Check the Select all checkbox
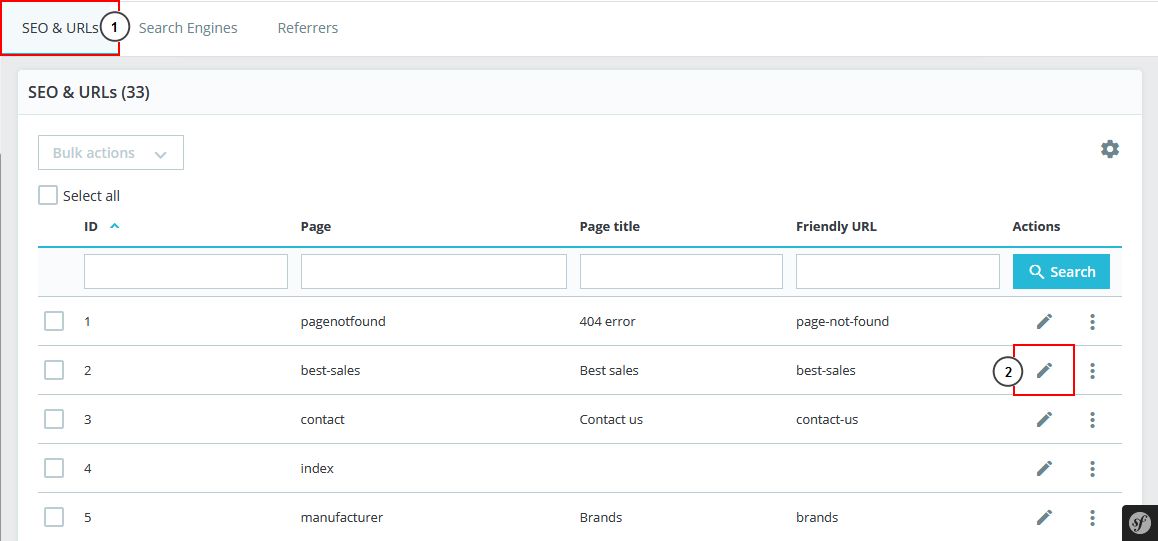The height and width of the screenshot is (541, 1158). (48, 195)
